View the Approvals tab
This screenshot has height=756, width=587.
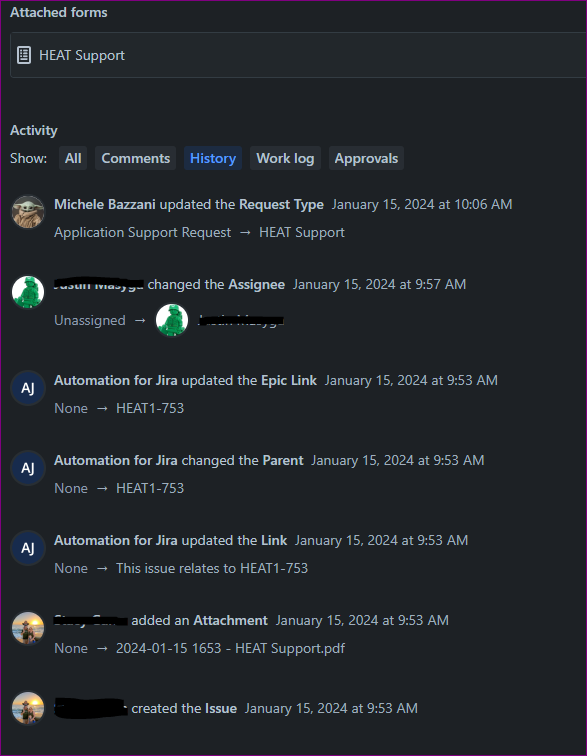[366, 158]
